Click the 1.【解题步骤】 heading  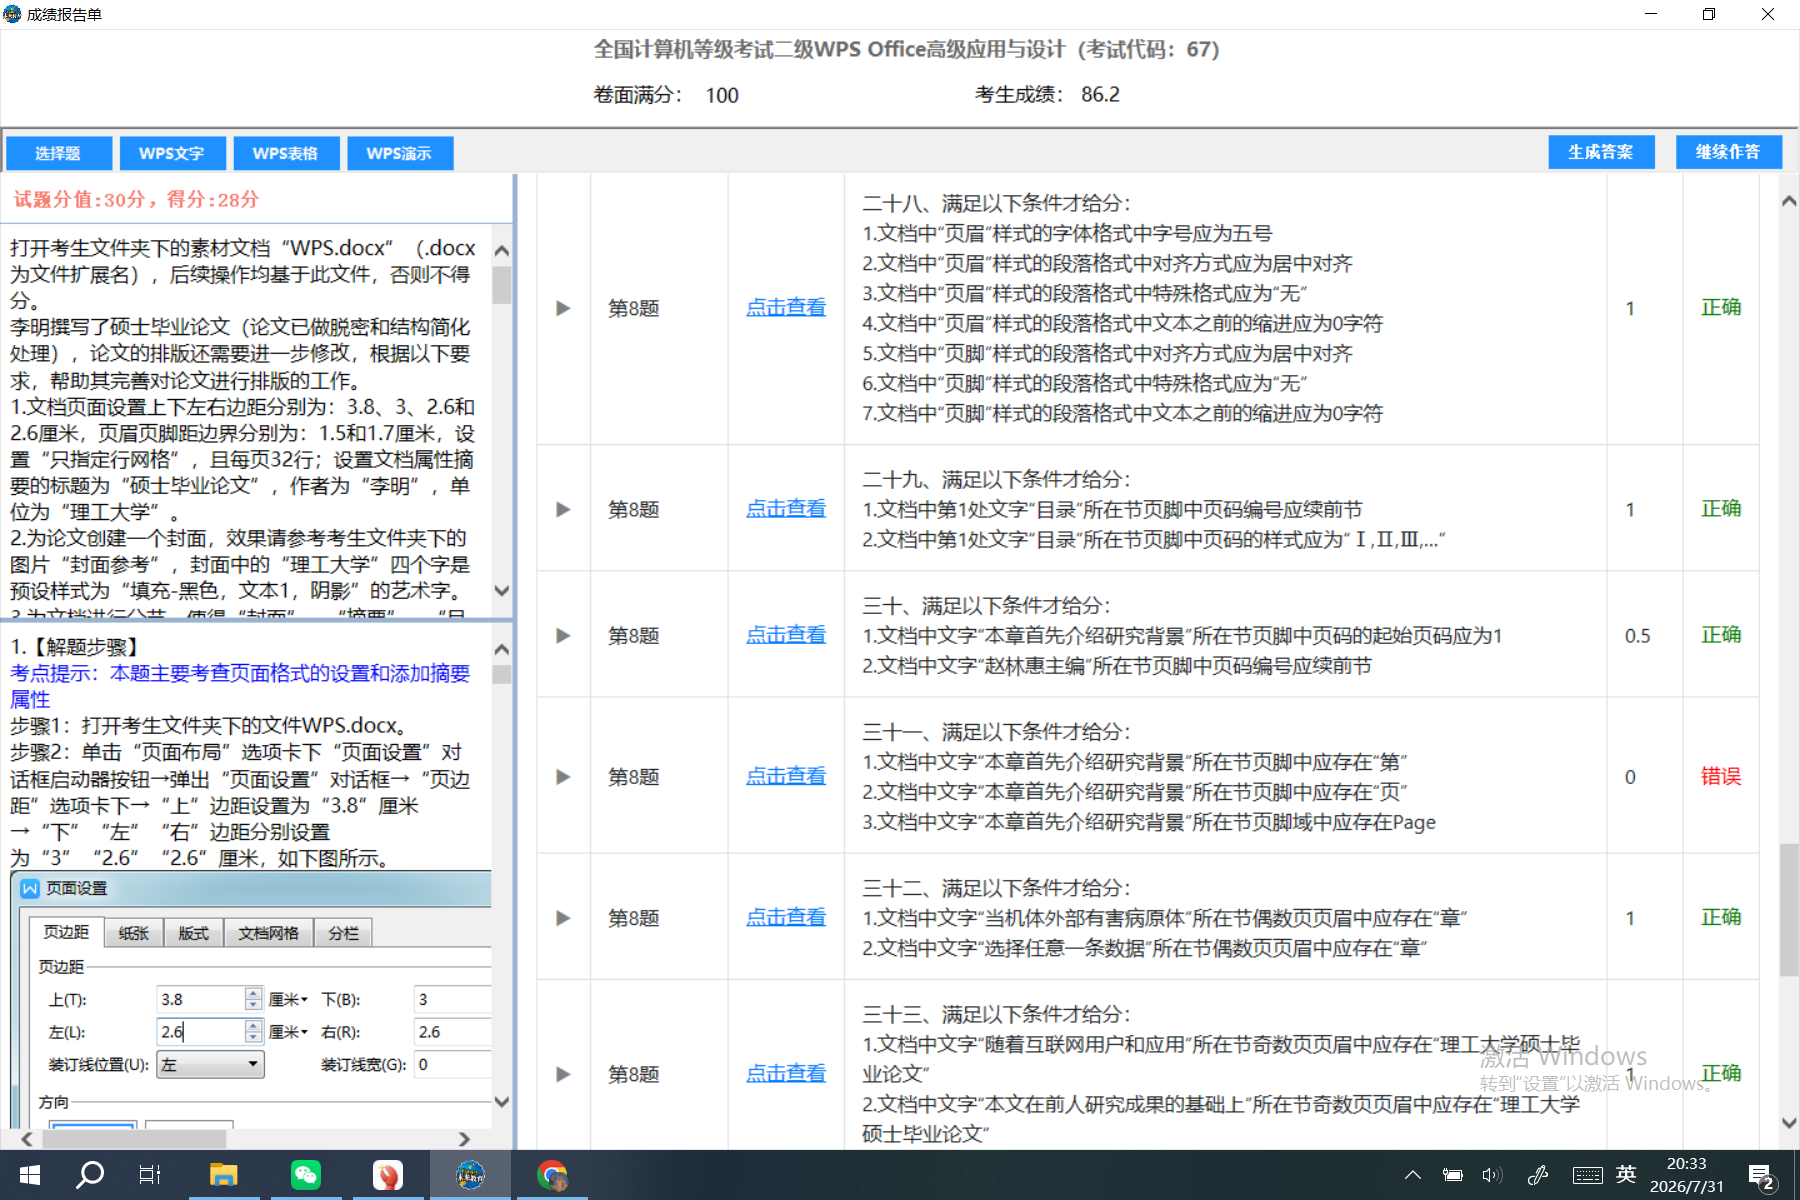(77, 647)
